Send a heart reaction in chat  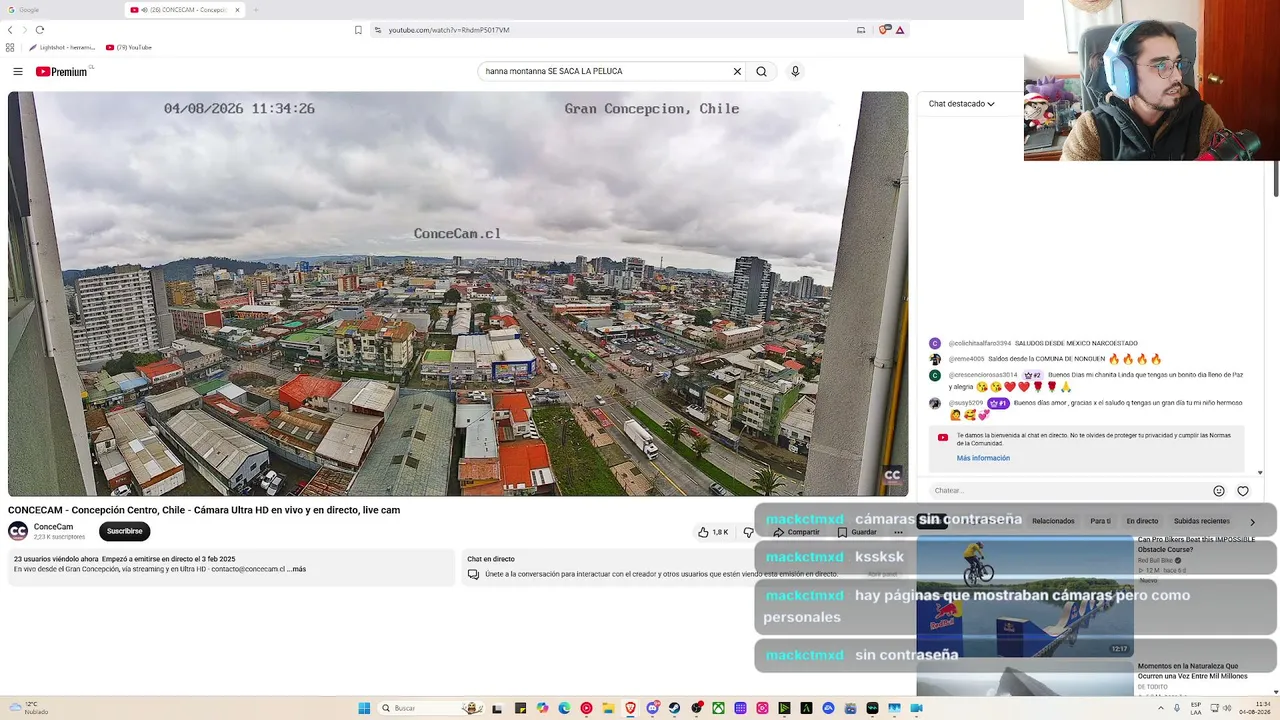click(1243, 491)
